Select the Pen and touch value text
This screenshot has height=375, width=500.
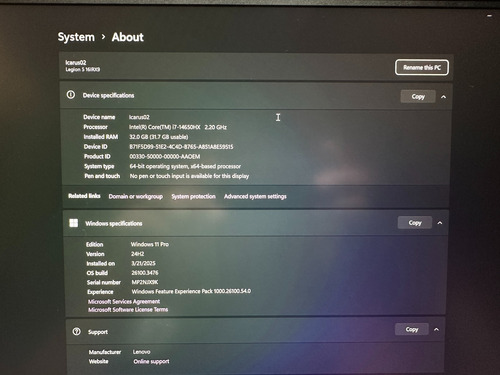coord(189,176)
